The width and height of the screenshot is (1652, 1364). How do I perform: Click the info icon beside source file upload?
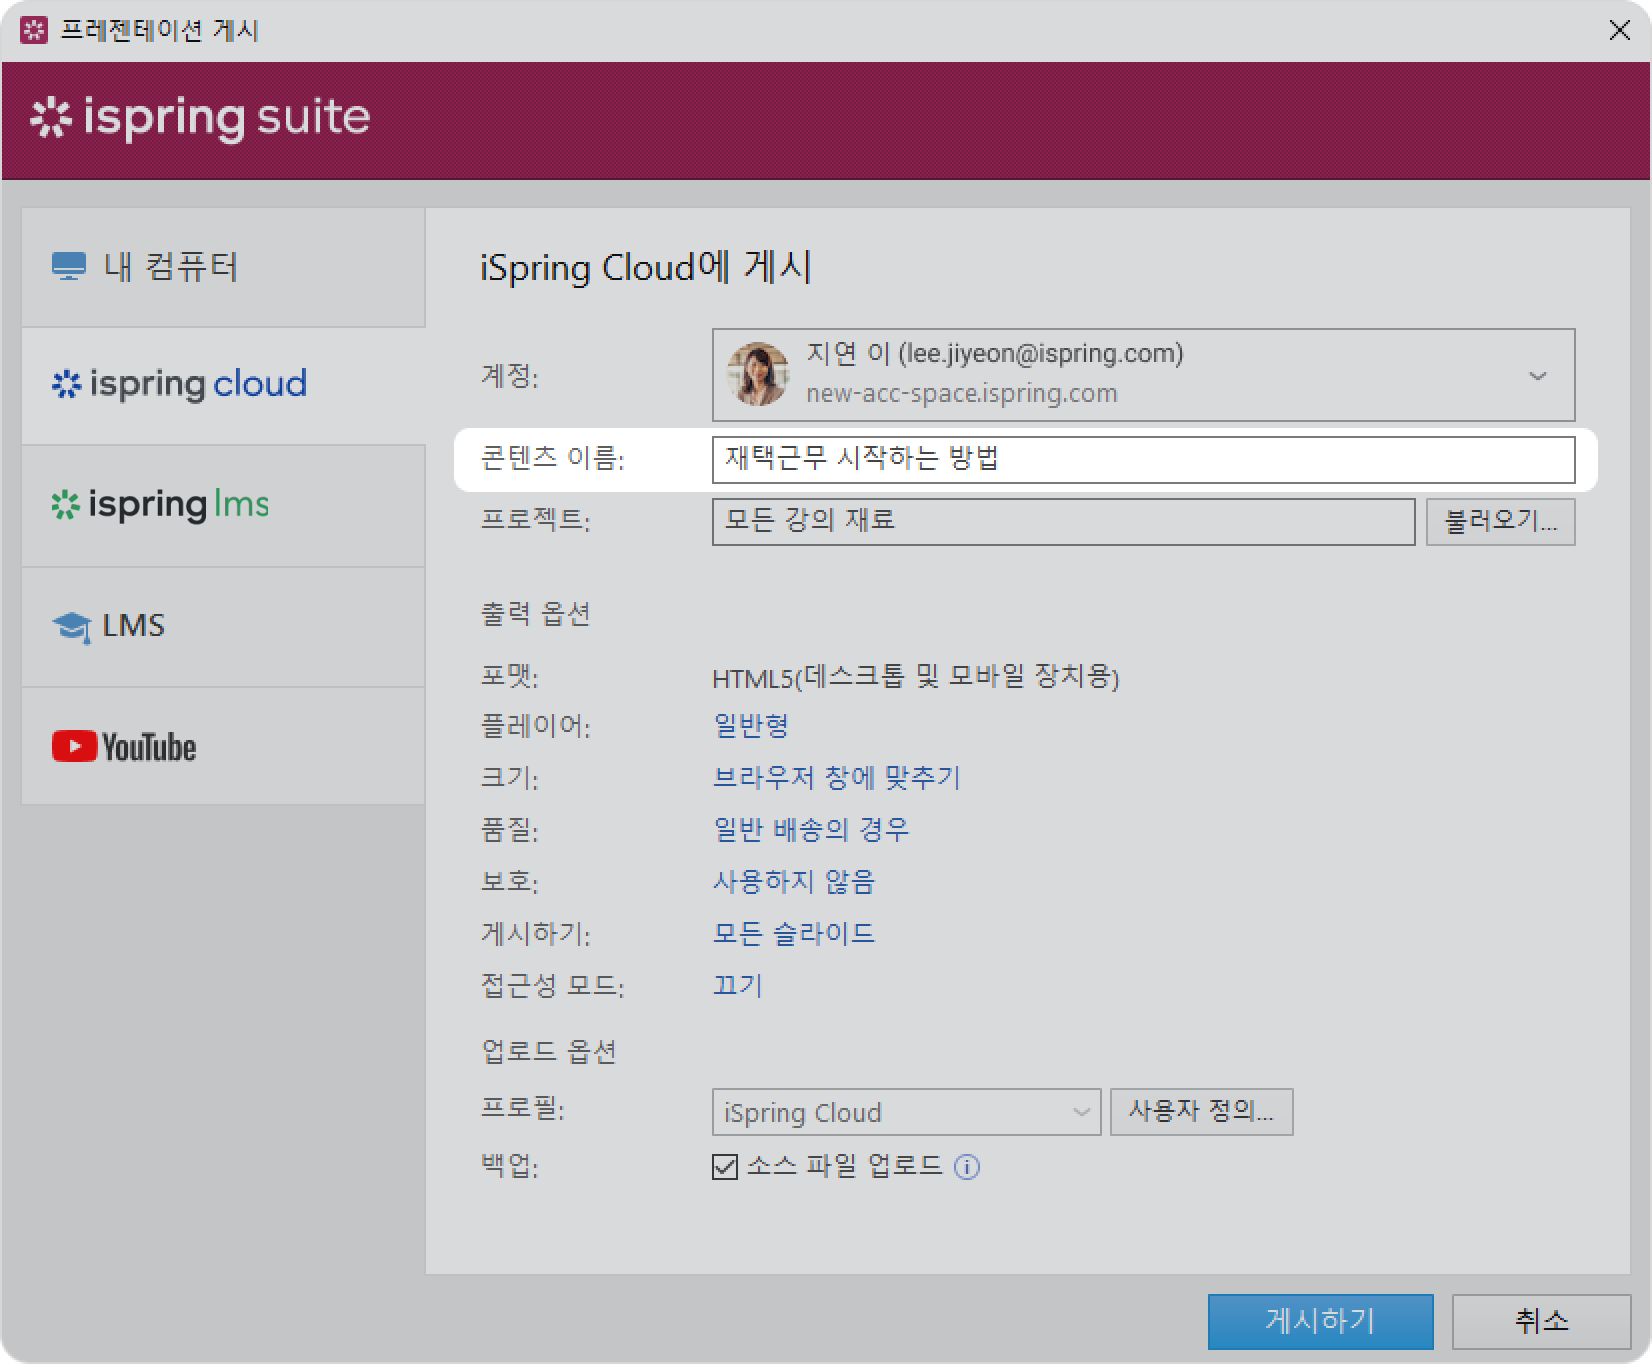[967, 1167]
